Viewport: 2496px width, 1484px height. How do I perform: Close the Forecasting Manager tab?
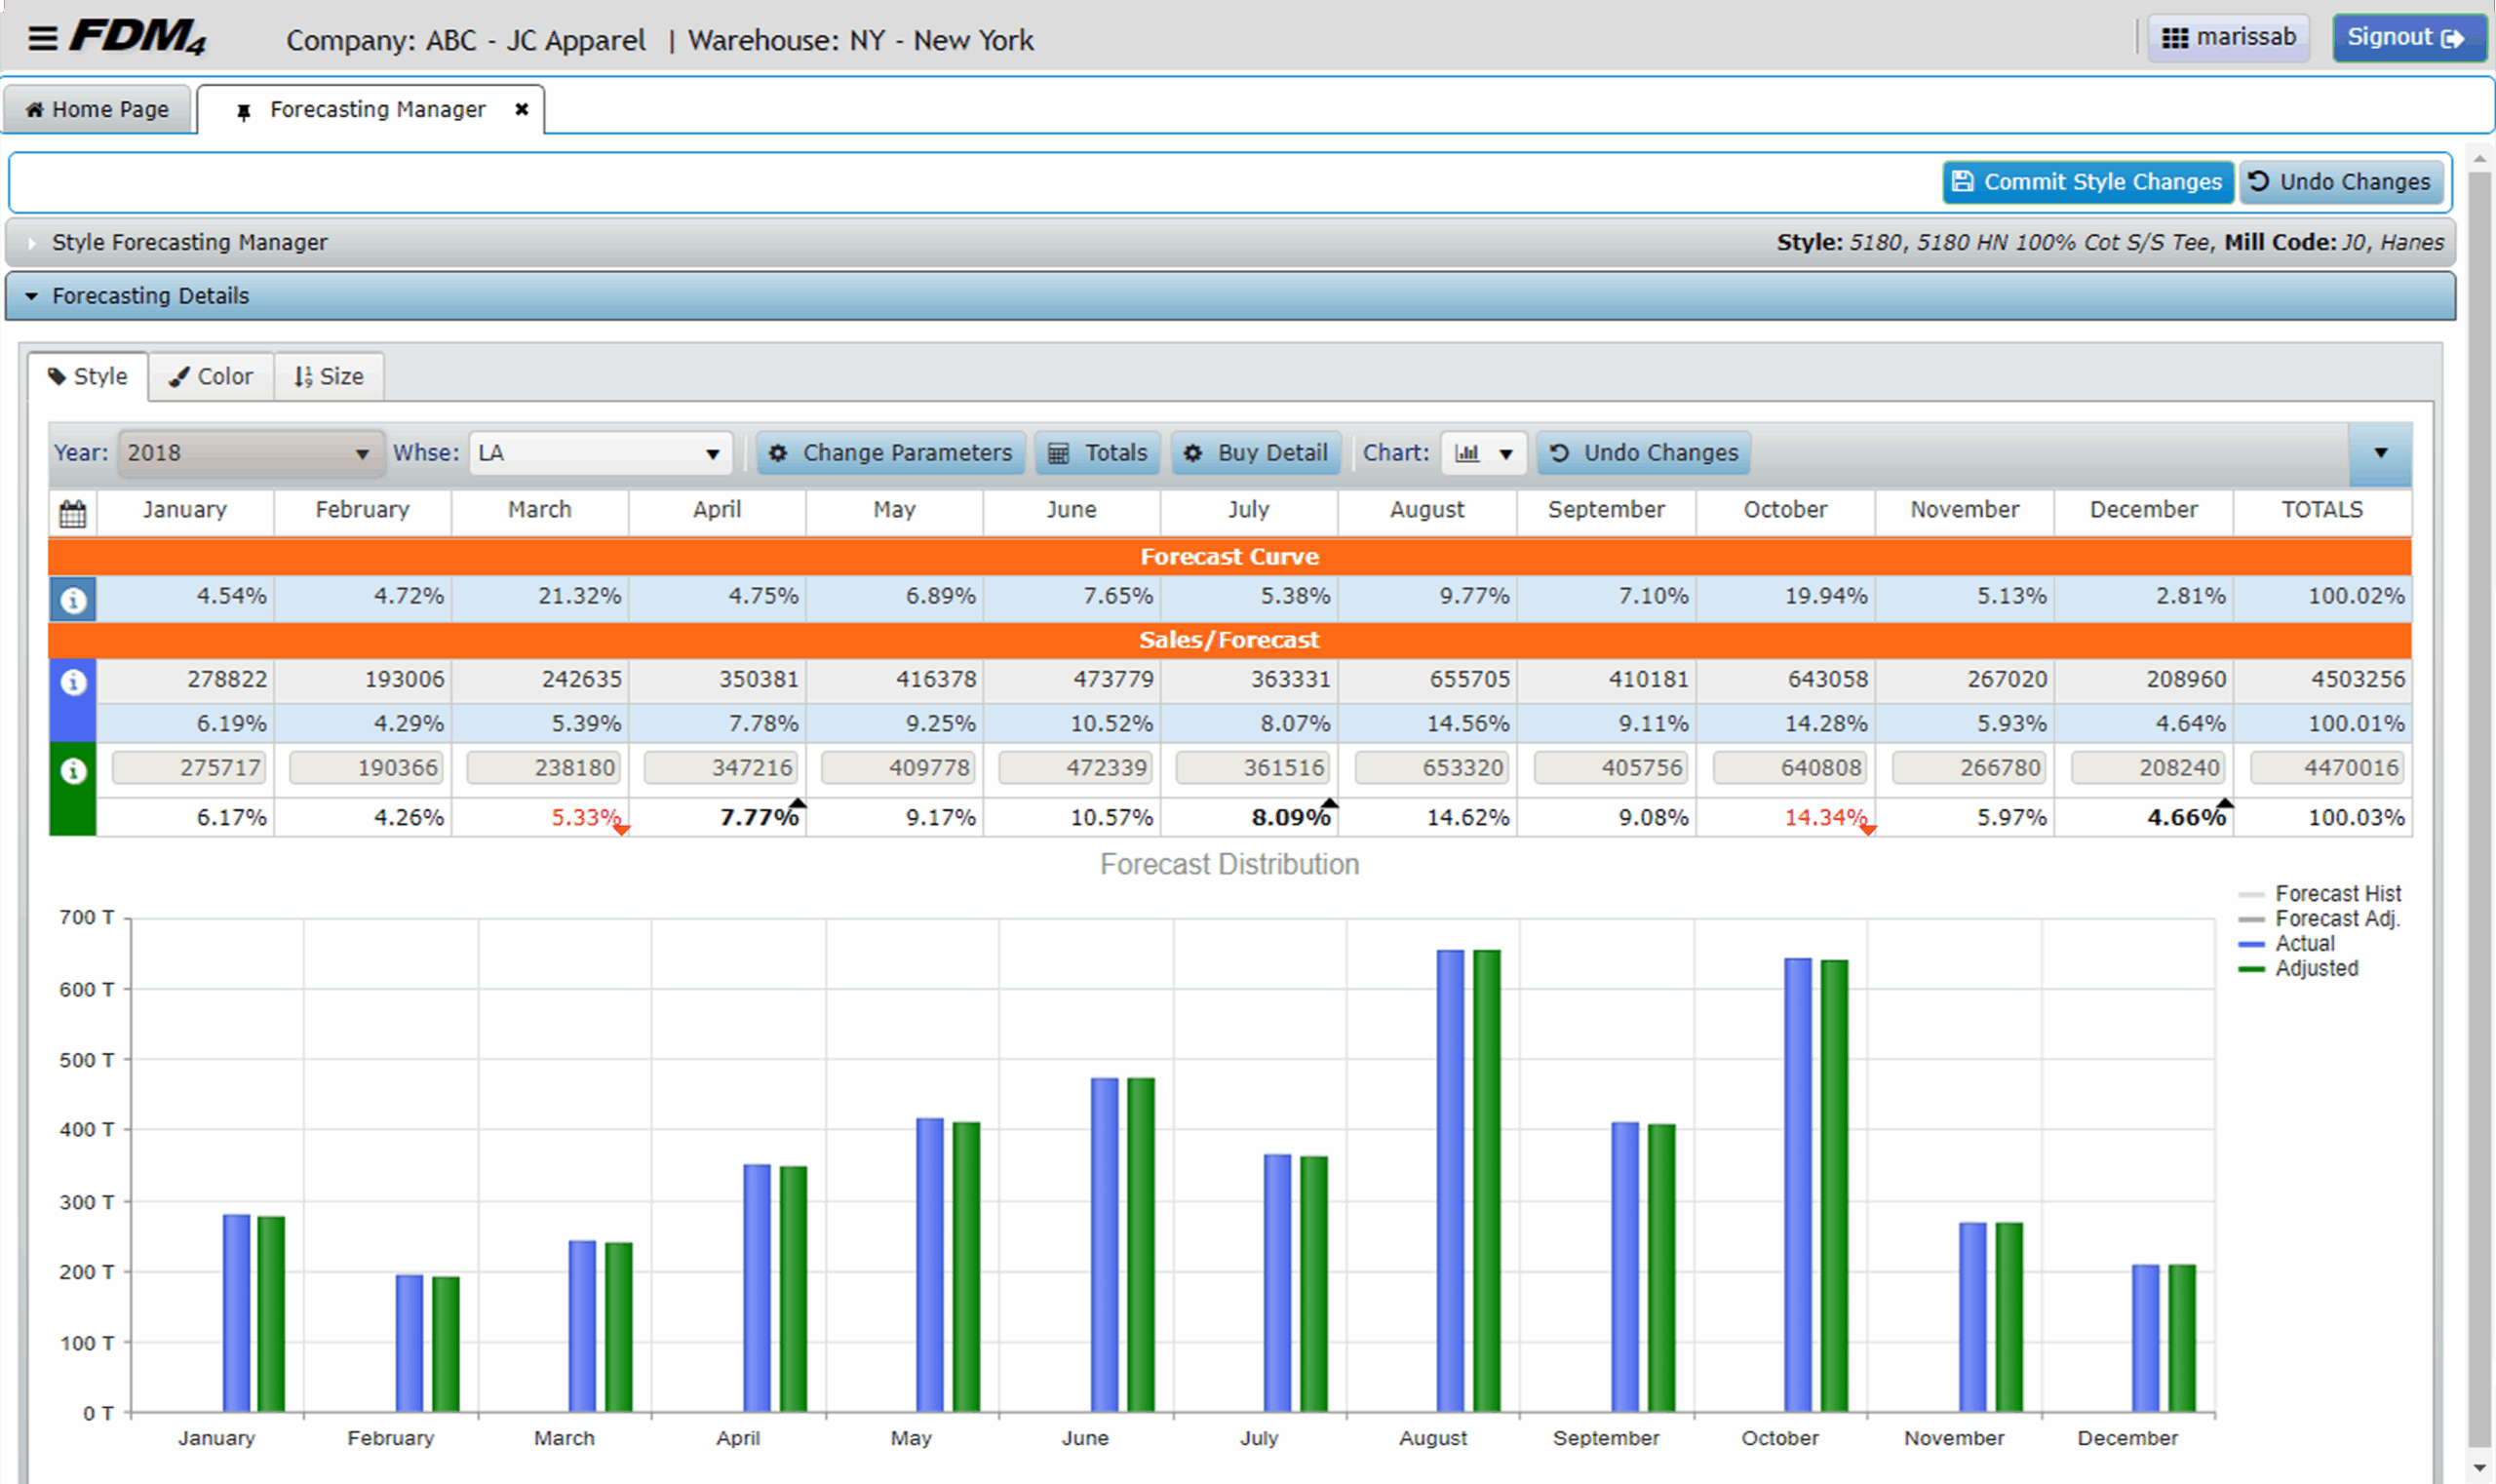coord(521,109)
